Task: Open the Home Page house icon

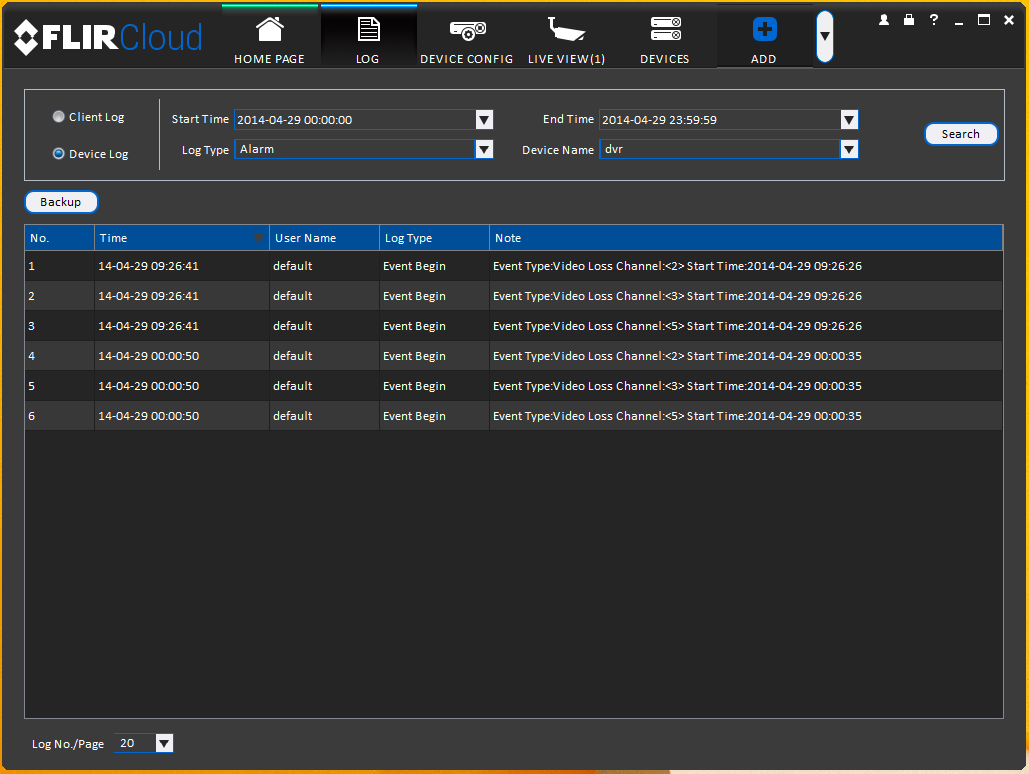Action: (270, 30)
